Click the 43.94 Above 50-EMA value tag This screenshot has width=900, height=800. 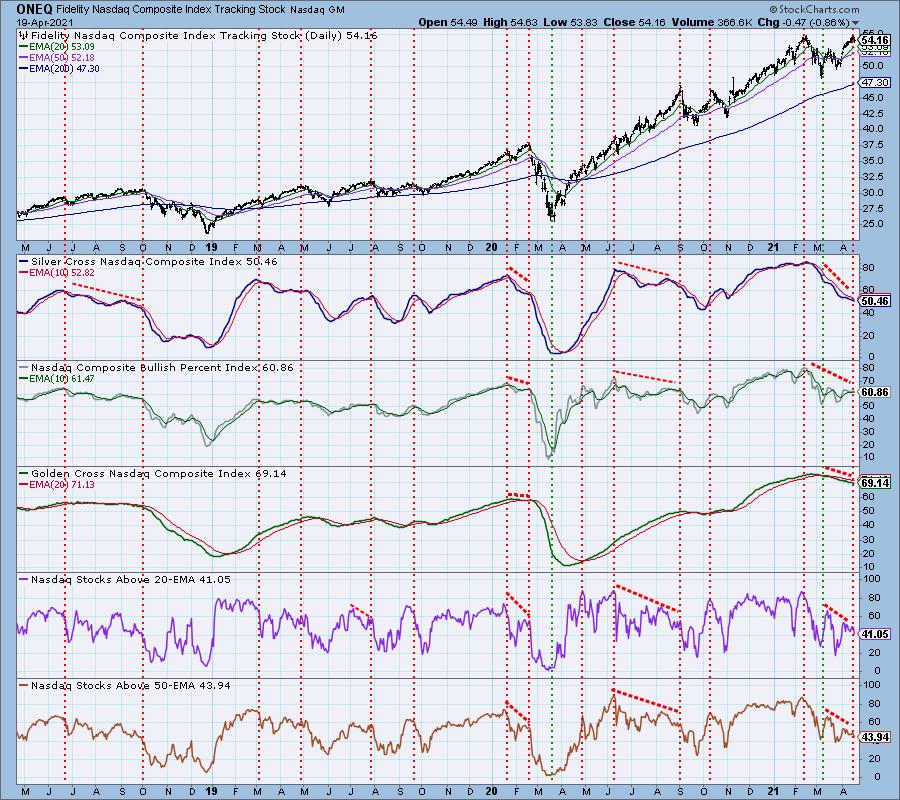point(875,737)
